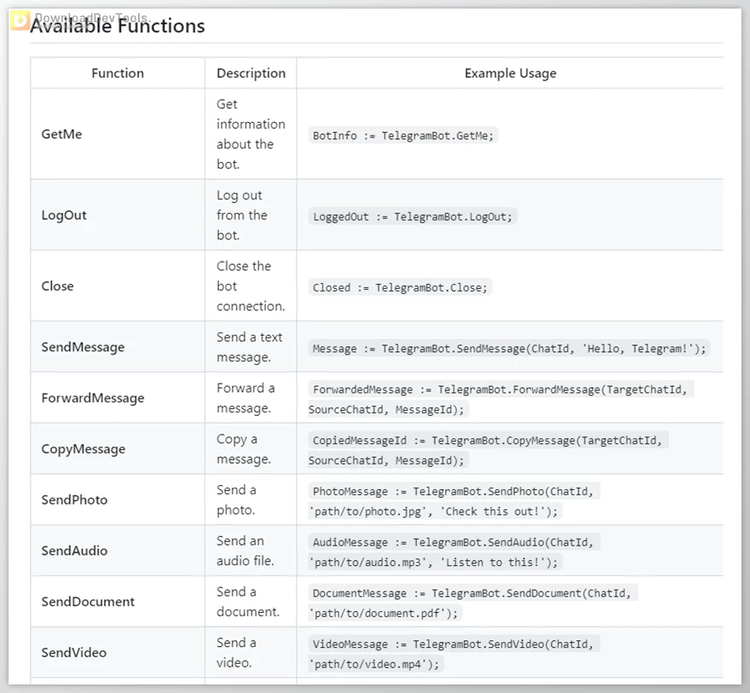Click the TelegramBot.SendDocument code example
Viewport: 750px width, 693px height.
click(473, 603)
